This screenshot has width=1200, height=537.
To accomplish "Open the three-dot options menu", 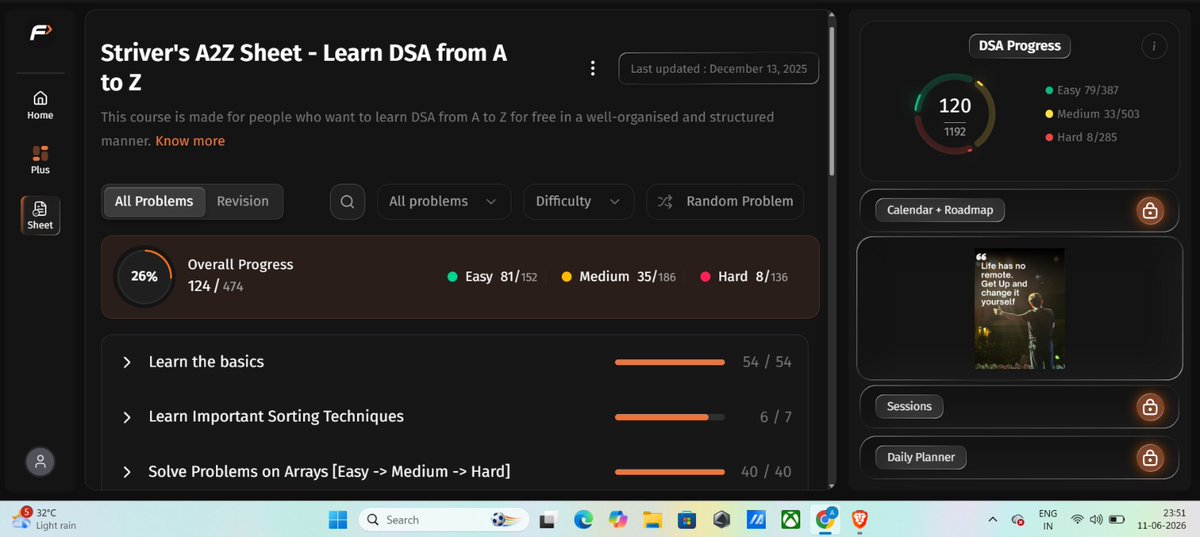I will (x=593, y=68).
